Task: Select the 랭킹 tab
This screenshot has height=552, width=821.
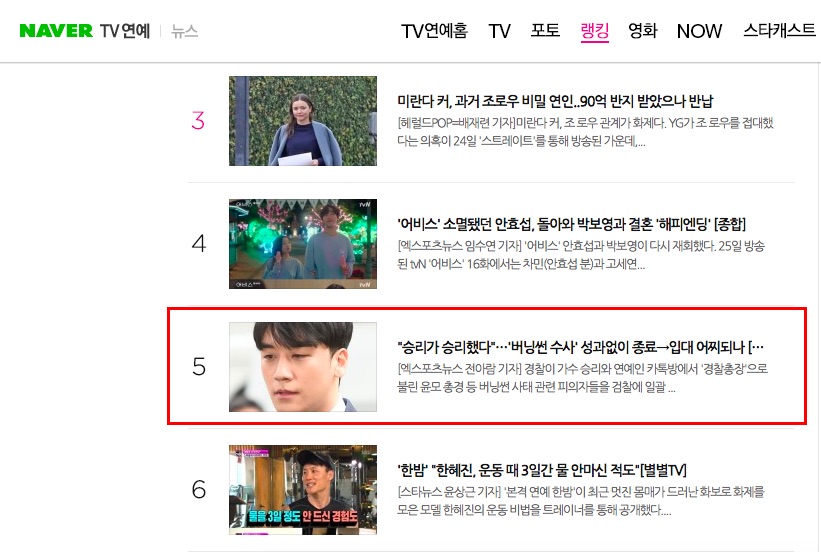Action: 594,31
